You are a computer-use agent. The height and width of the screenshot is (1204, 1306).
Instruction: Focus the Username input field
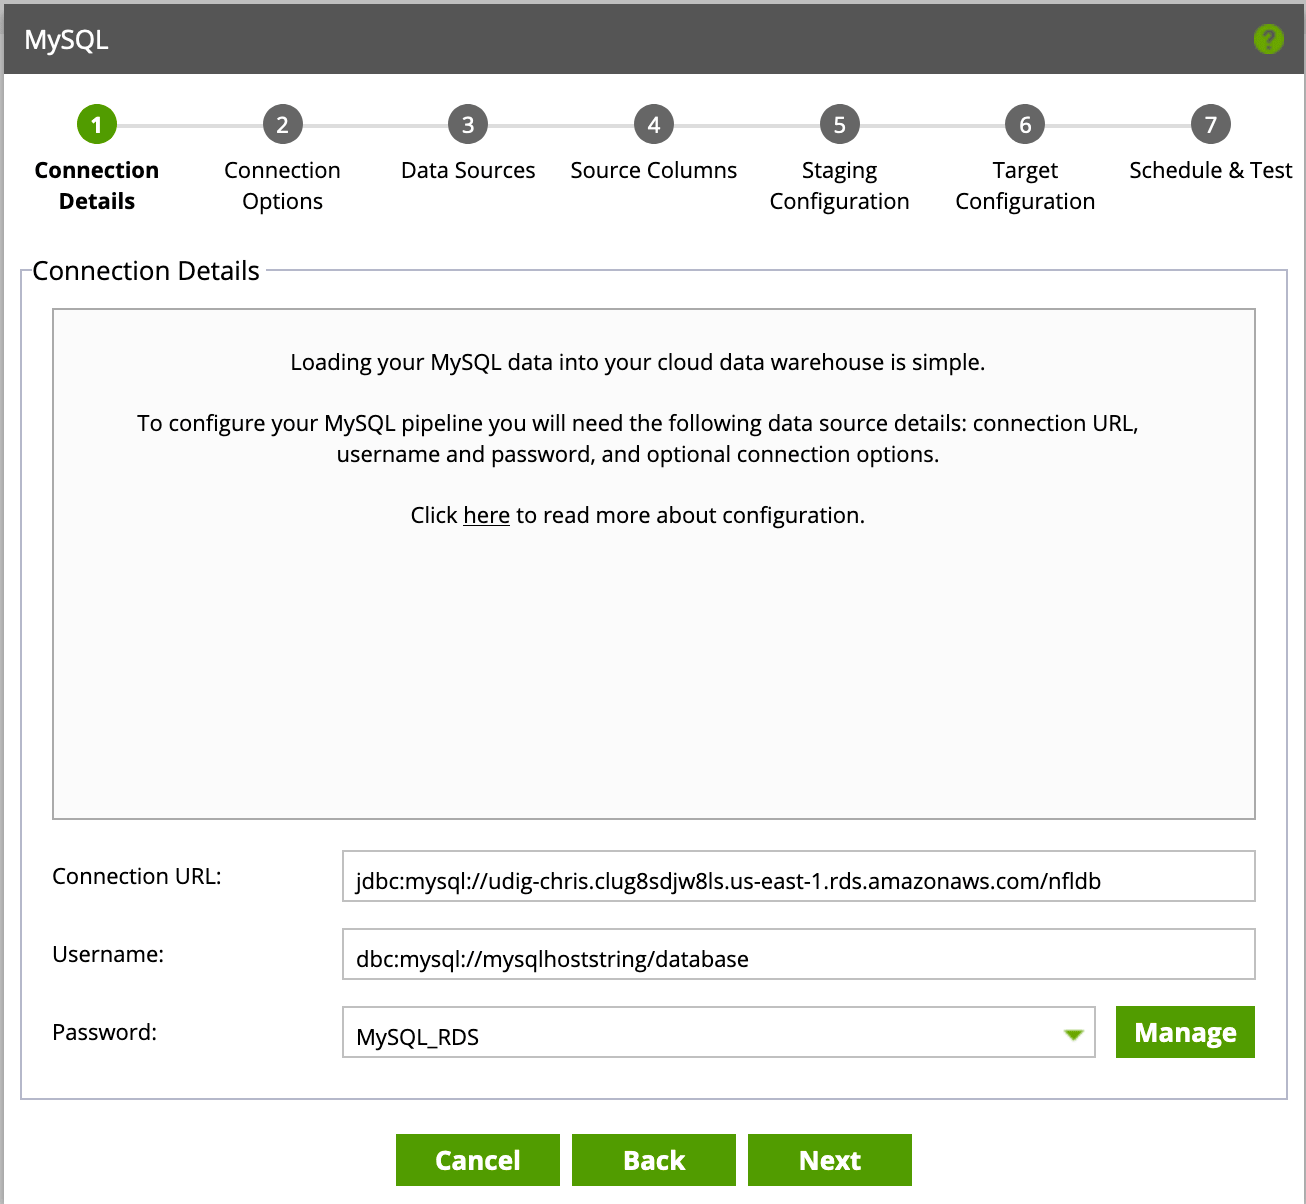point(798,954)
